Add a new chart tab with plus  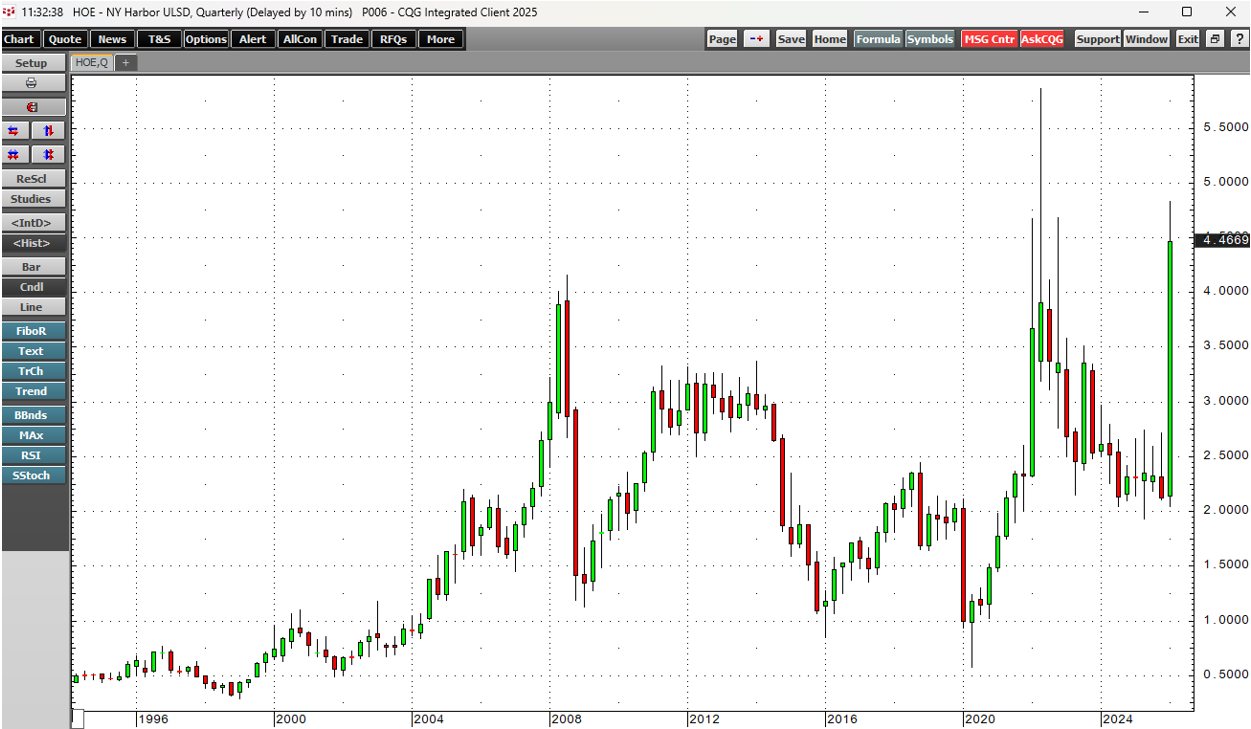(126, 63)
